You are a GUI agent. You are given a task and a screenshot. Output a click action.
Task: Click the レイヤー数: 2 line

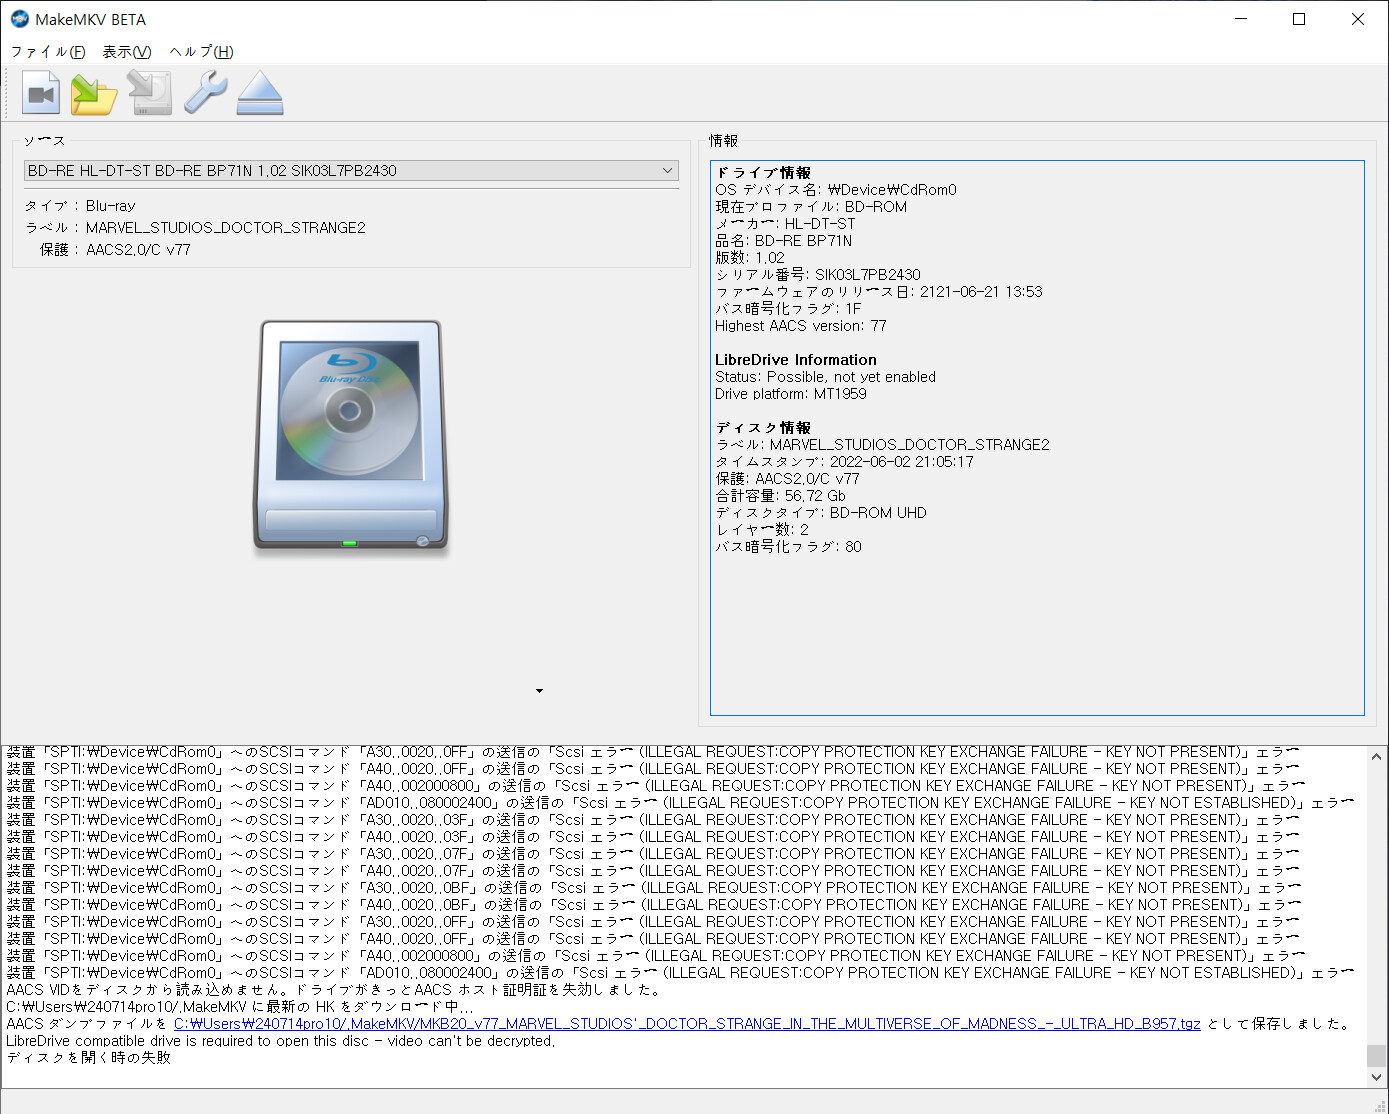tap(762, 530)
